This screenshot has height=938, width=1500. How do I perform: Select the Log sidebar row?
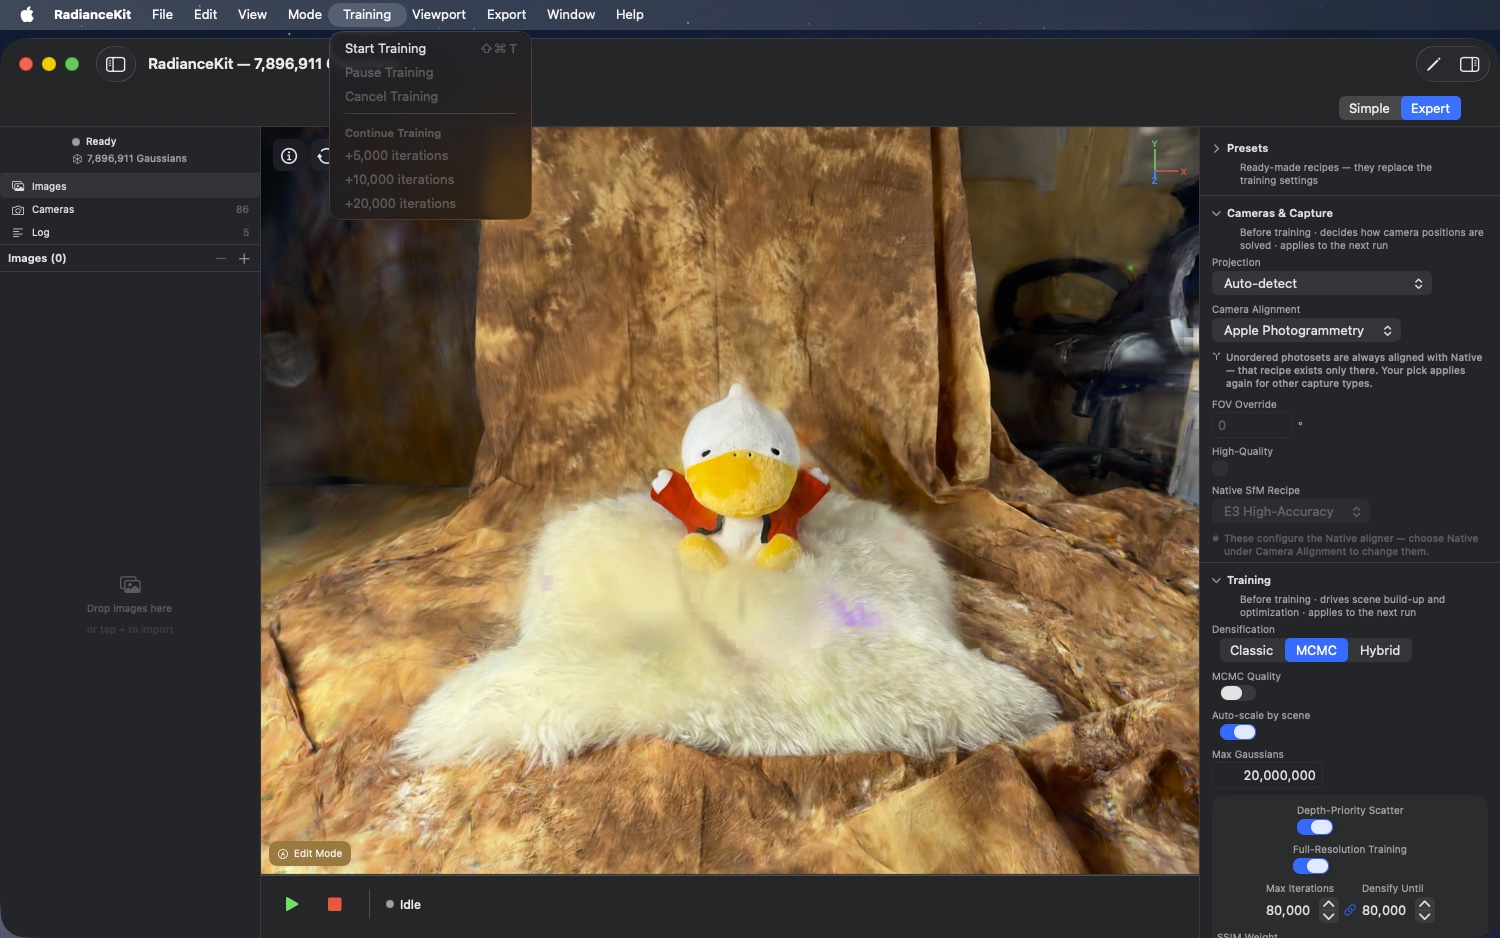click(130, 233)
